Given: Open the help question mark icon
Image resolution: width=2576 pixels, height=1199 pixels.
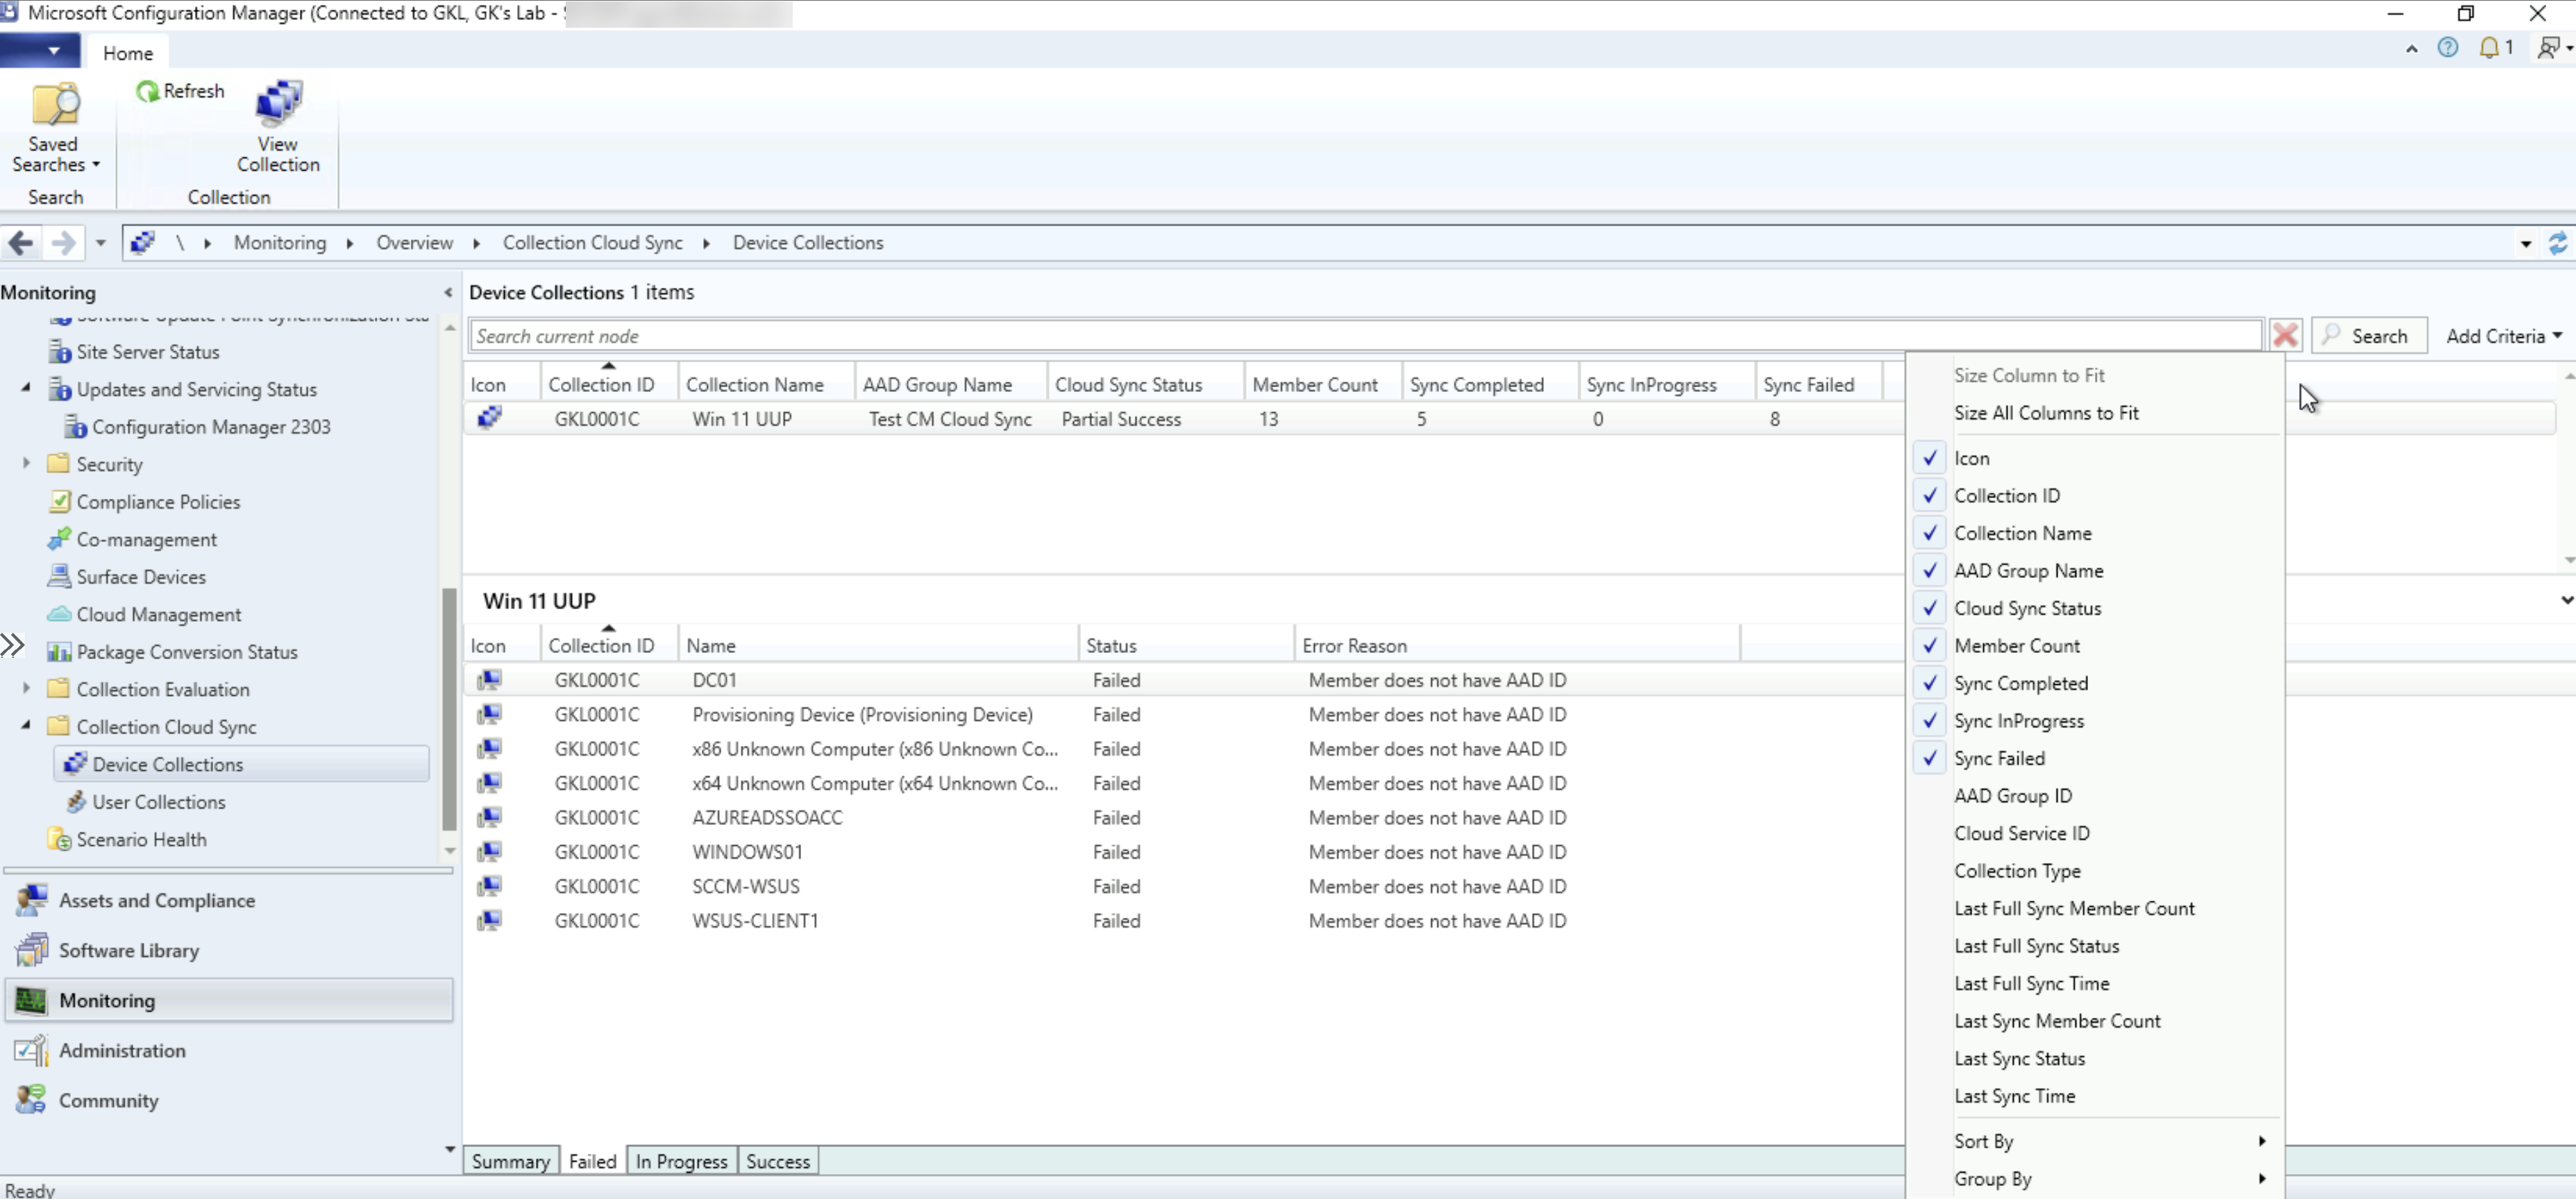Looking at the screenshot, I should pos(2447,48).
